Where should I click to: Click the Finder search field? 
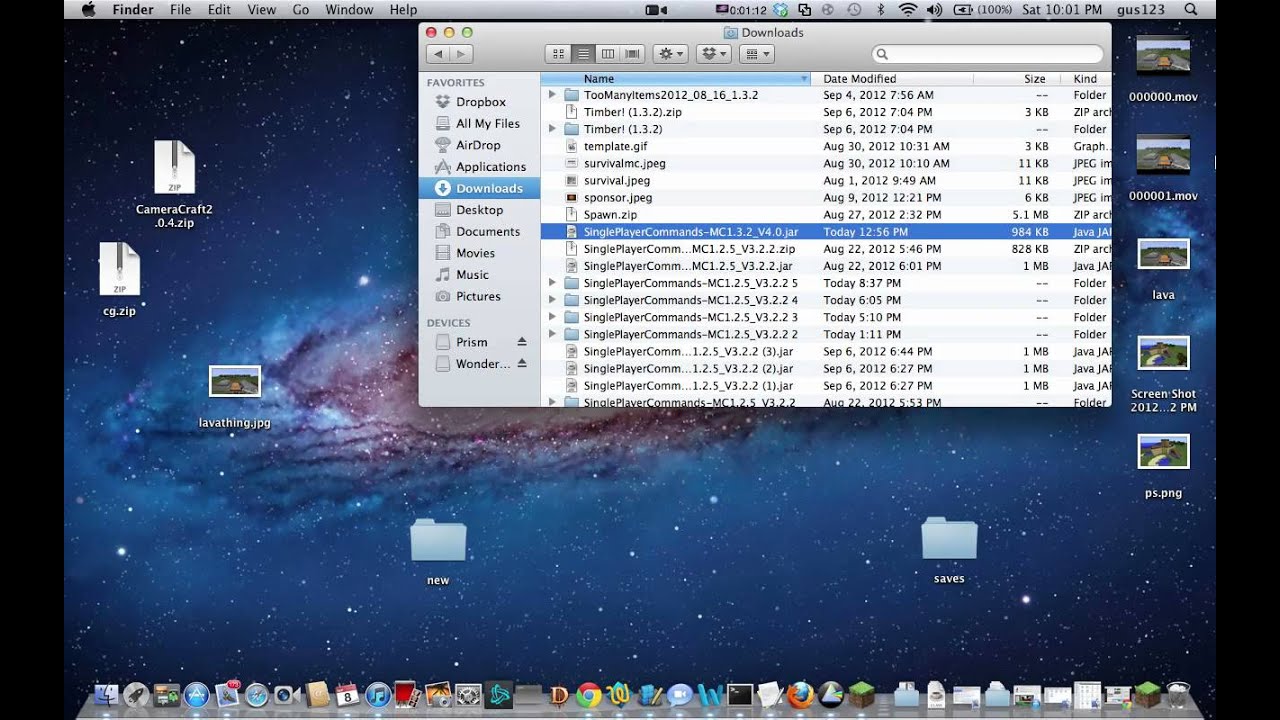coord(988,54)
